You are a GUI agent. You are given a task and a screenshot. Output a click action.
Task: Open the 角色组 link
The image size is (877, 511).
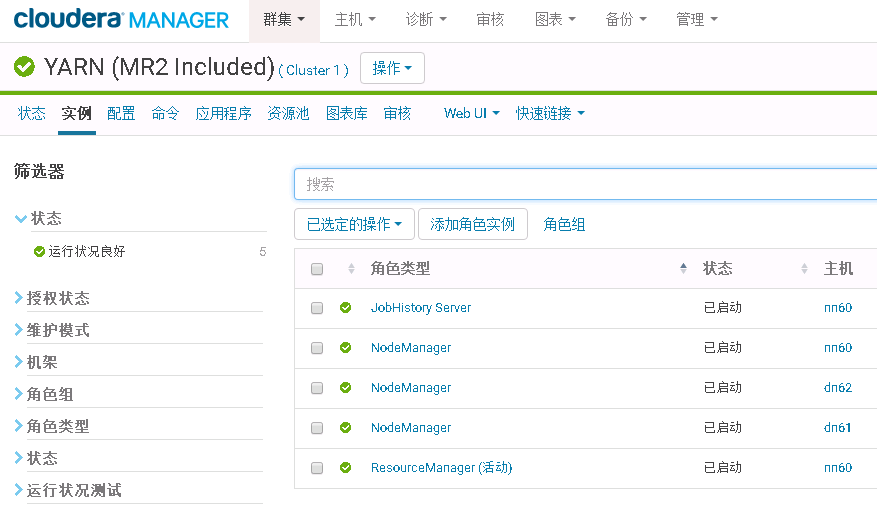tap(564, 225)
